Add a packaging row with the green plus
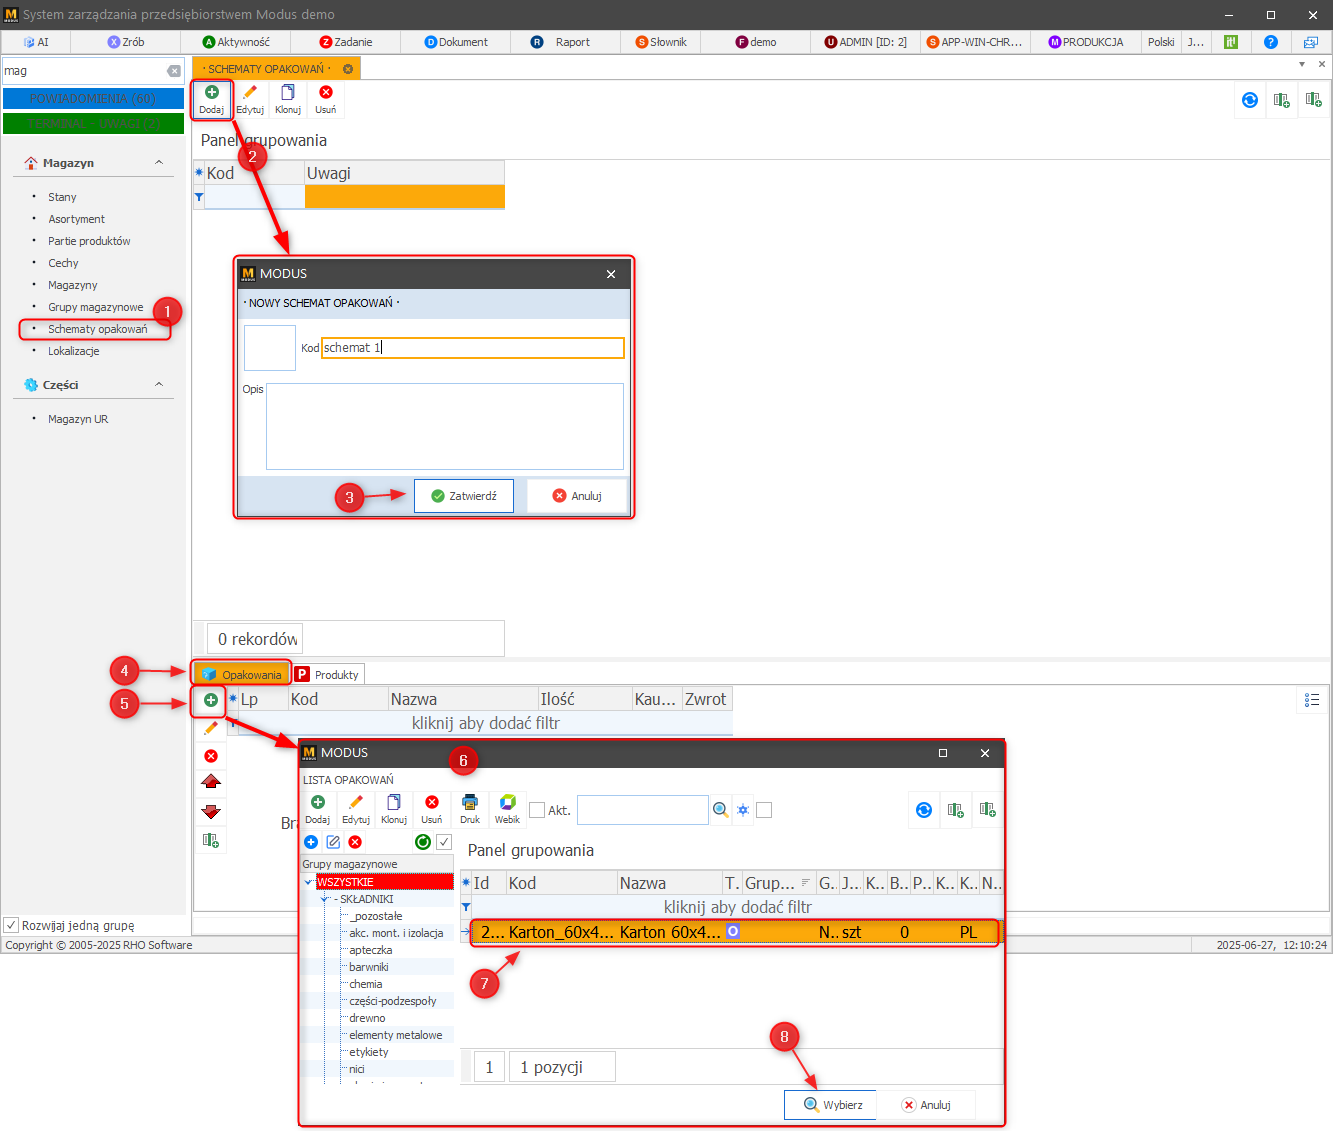Viewport: 1333px width, 1131px height. 211,700
